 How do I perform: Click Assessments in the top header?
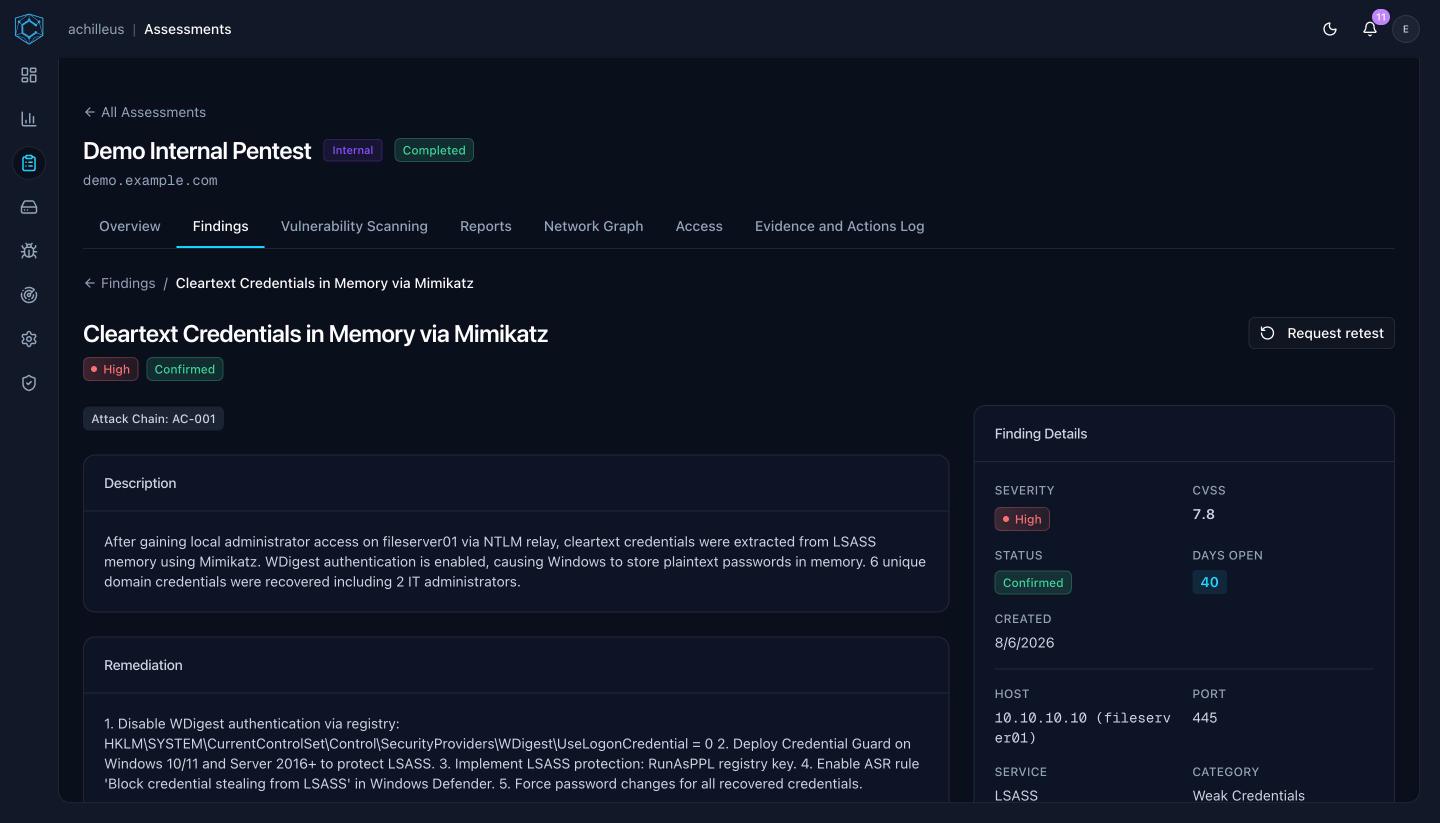tap(187, 29)
